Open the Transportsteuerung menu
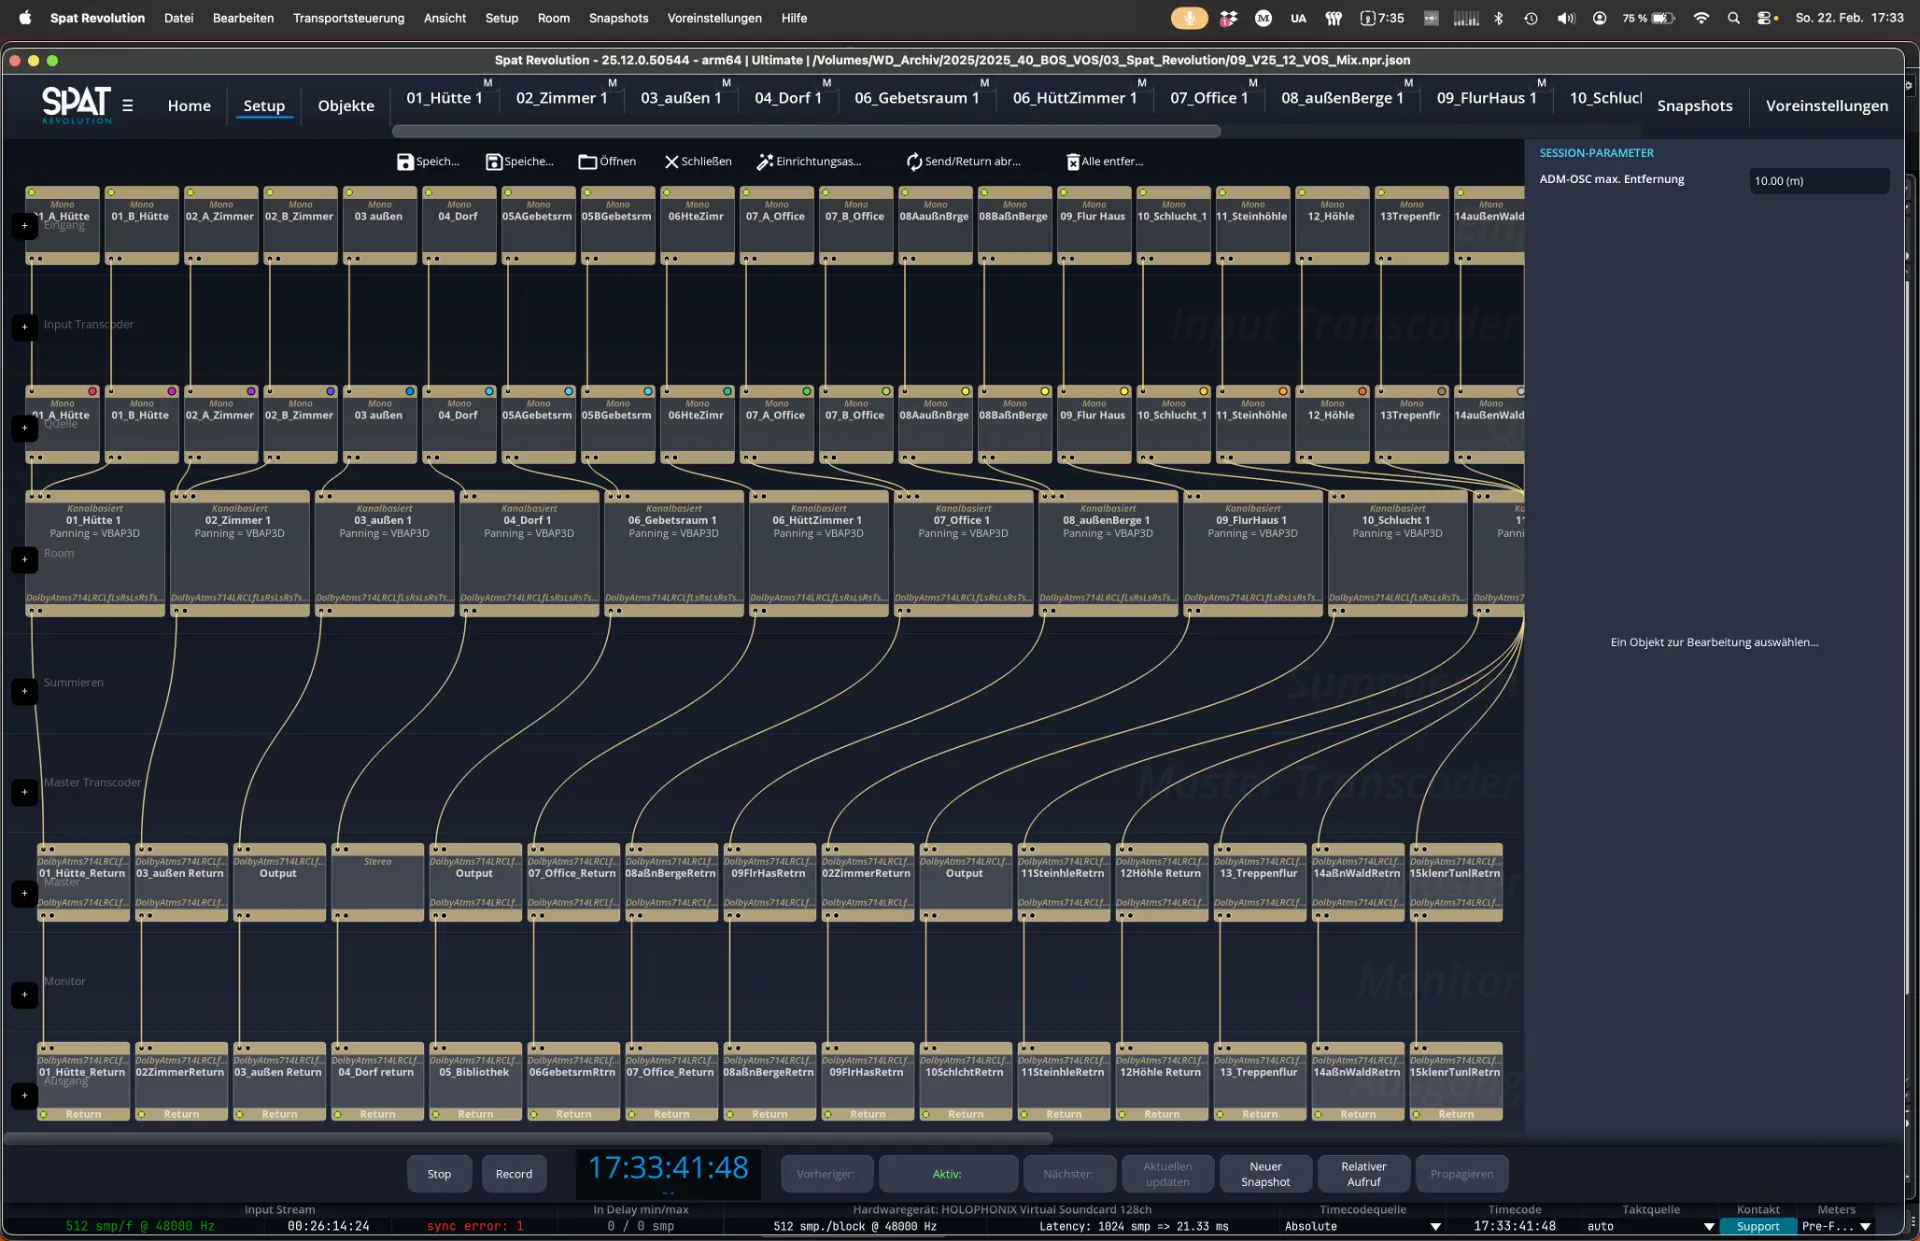1920x1241 pixels. point(348,18)
